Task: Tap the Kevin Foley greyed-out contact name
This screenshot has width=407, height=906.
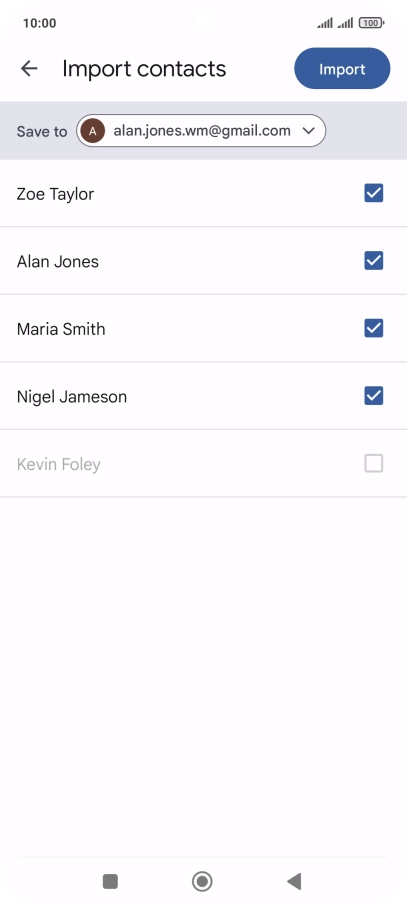Action: (58, 465)
